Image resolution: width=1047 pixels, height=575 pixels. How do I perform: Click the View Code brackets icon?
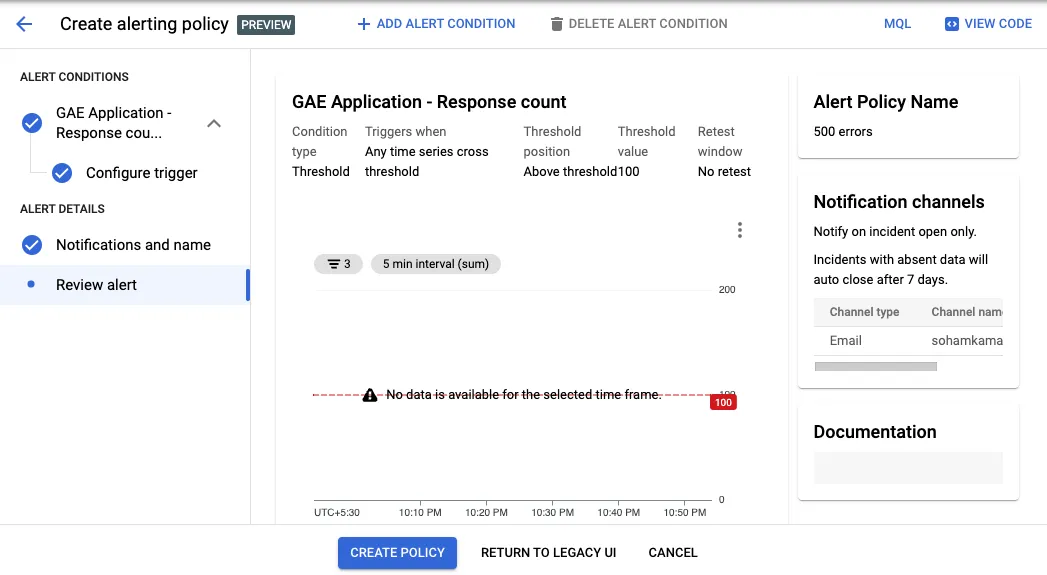click(x=952, y=24)
